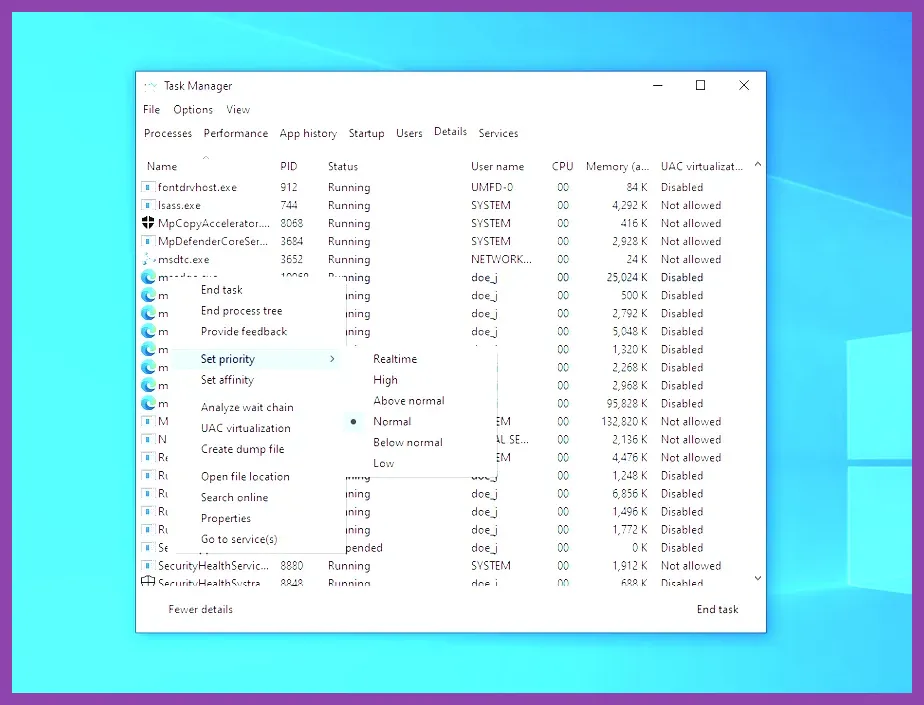Switch to the Users tab

(x=409, y=133)
